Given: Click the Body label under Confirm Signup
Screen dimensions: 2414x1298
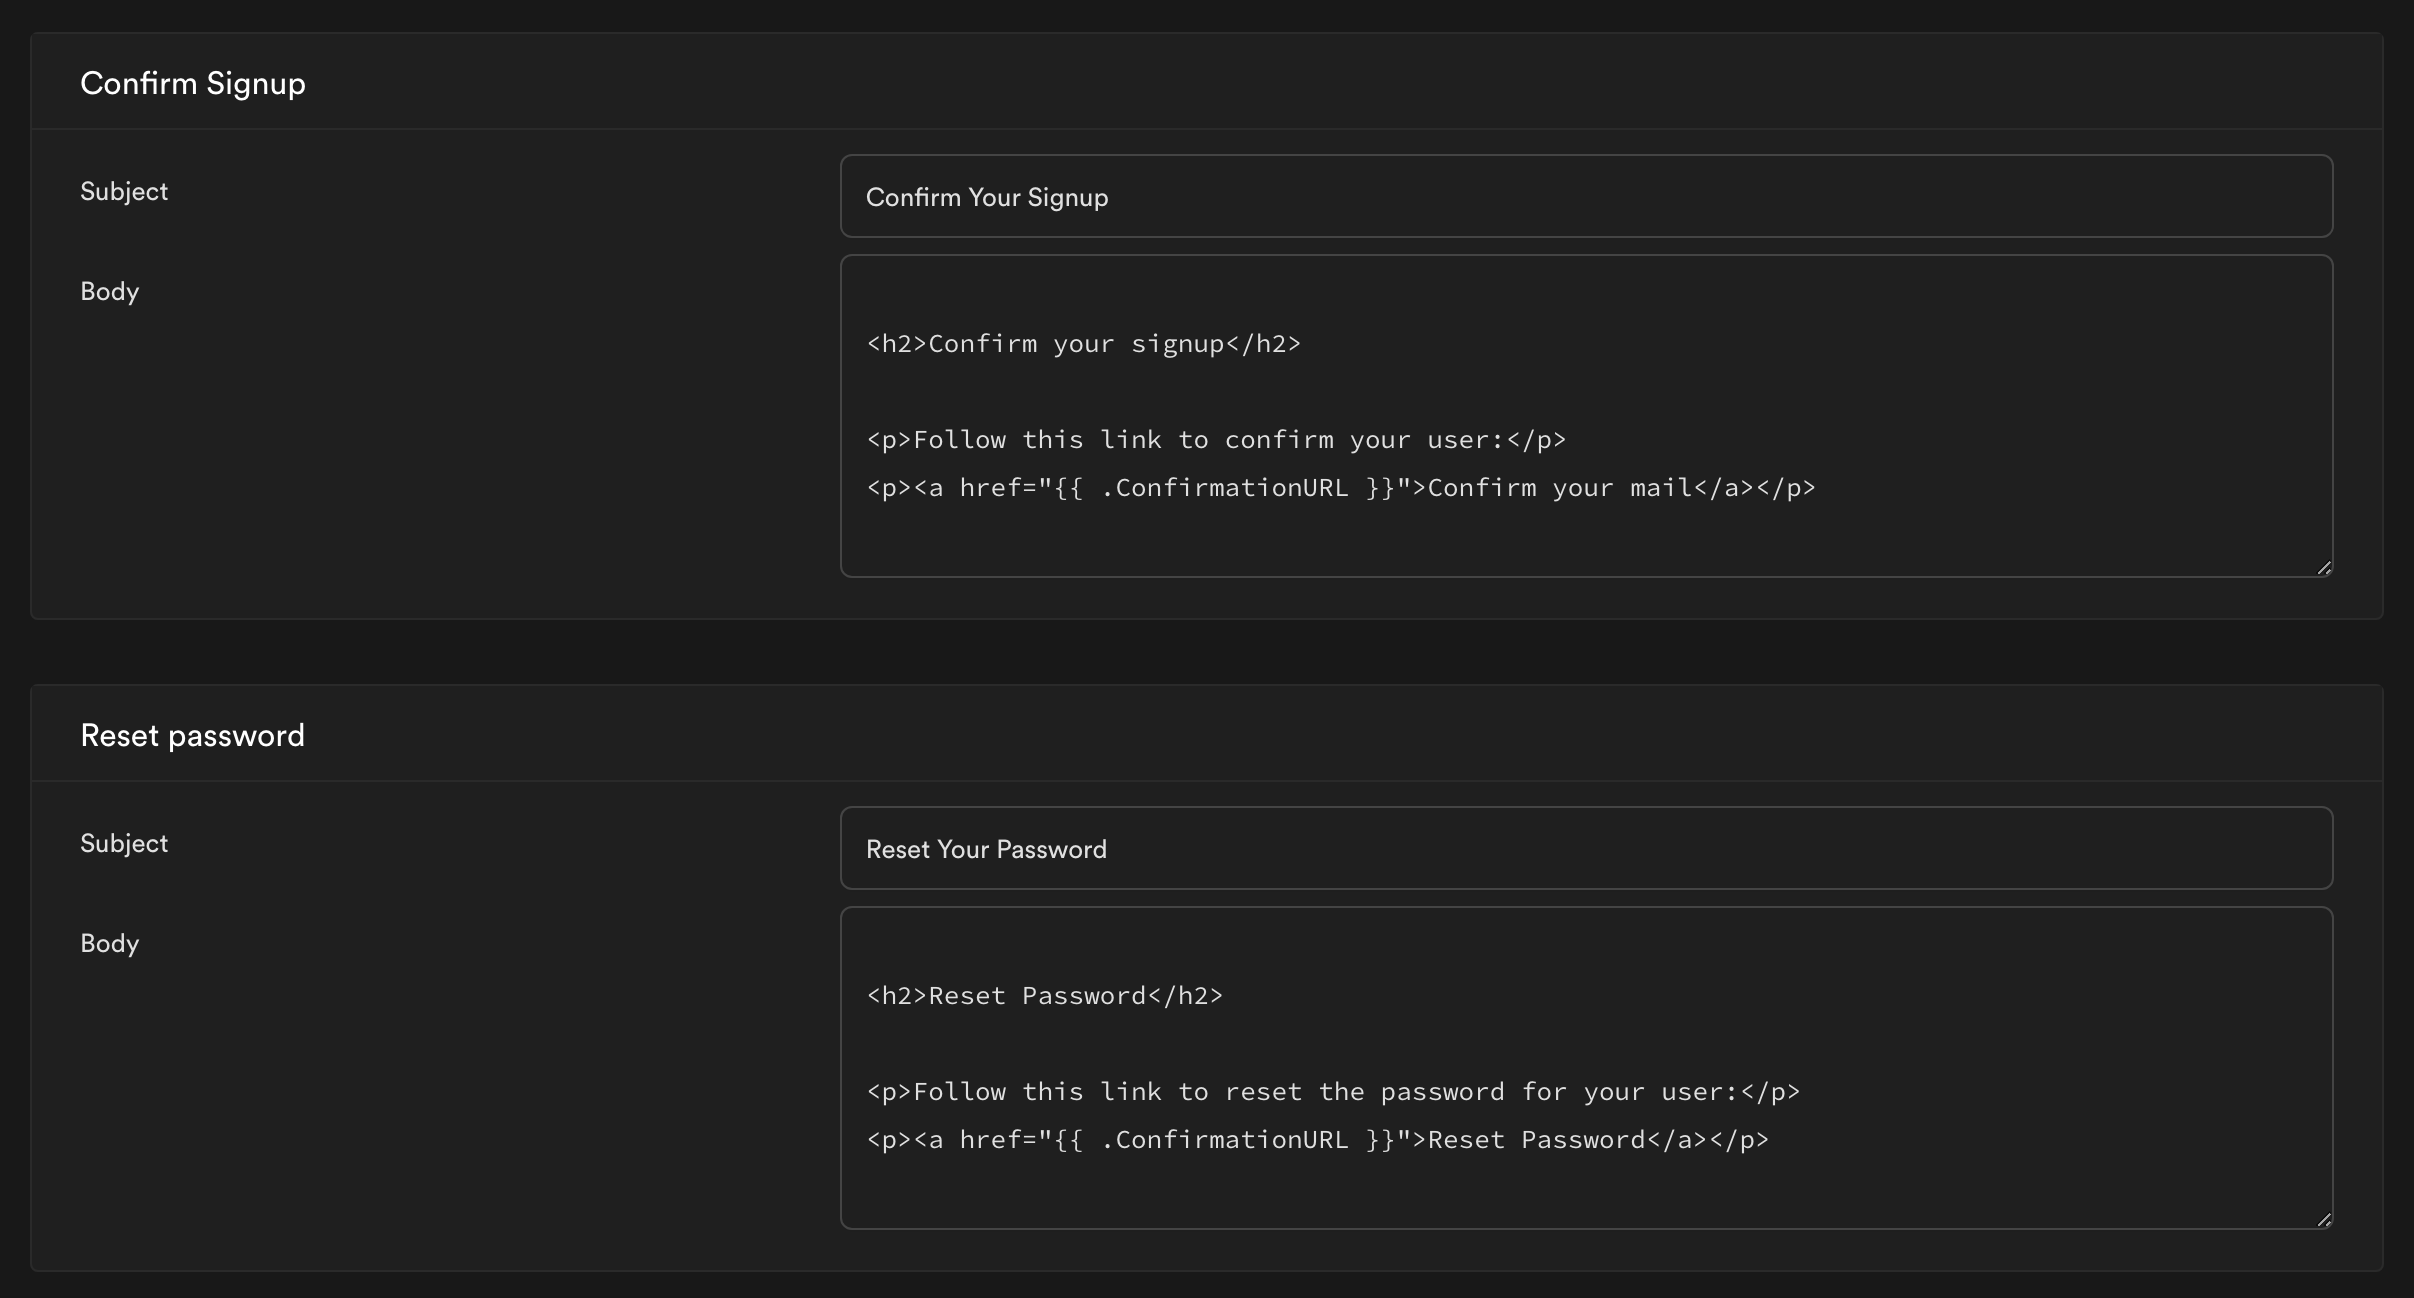Looking at the screenshot, I should 109,291.
